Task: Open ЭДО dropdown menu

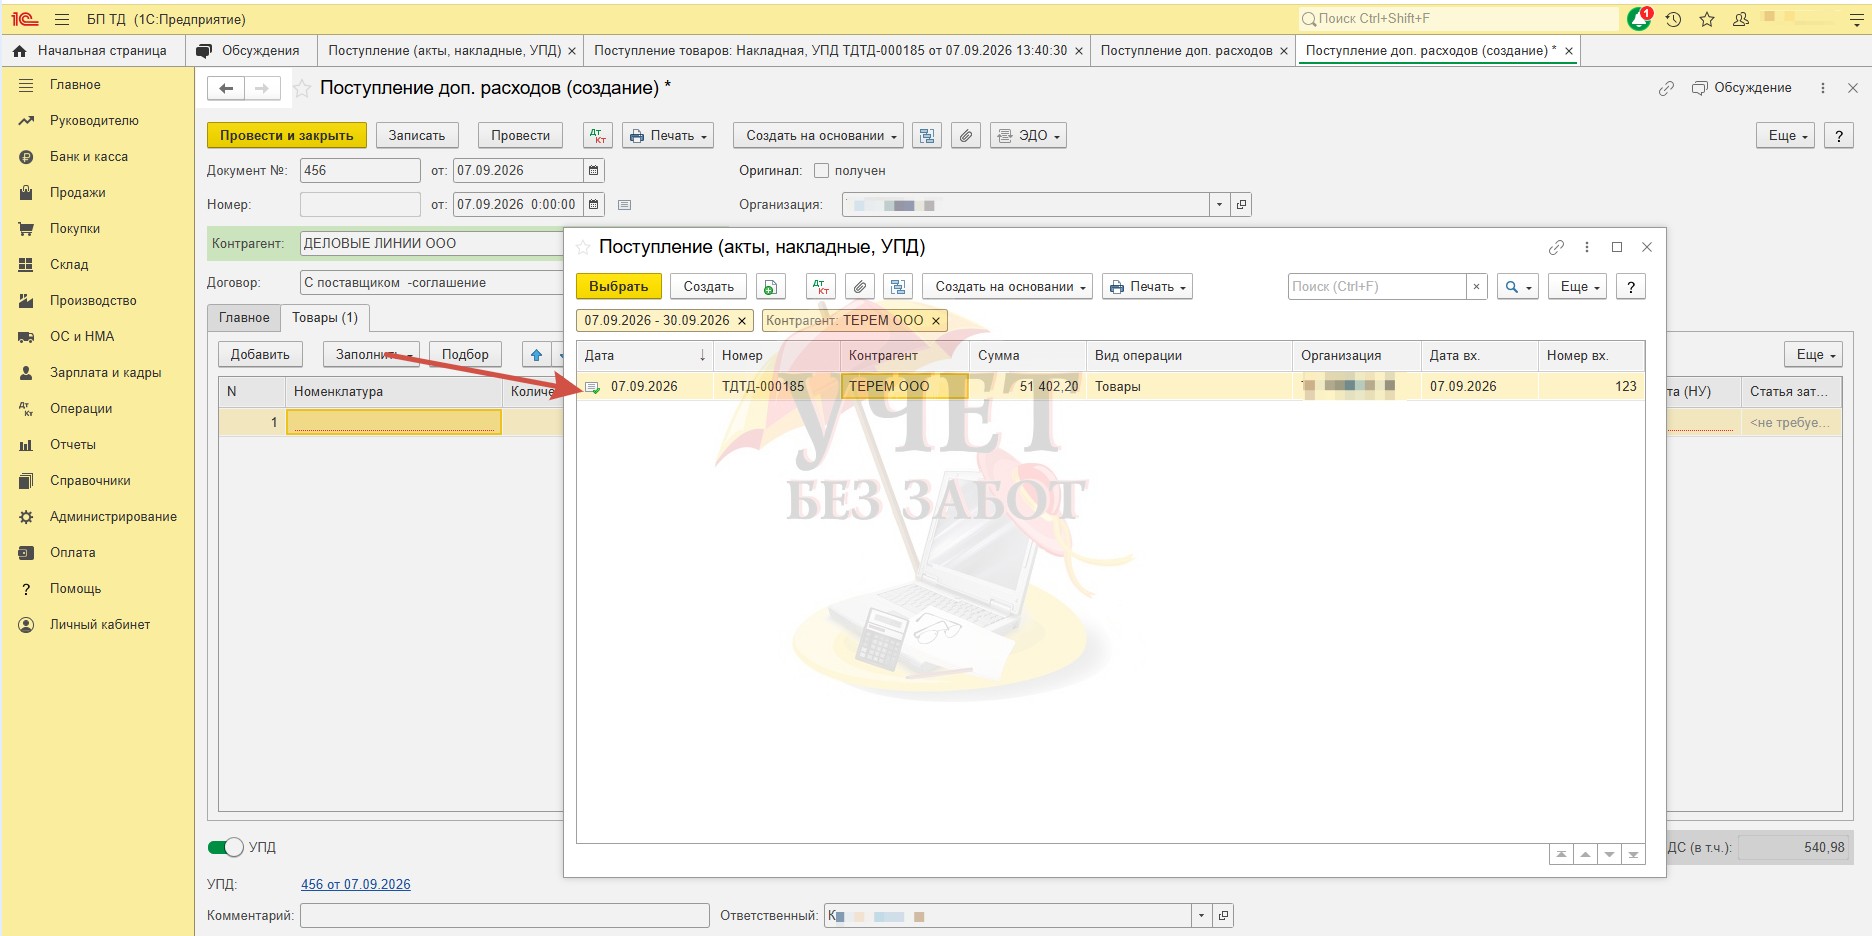Action: 1028,135
